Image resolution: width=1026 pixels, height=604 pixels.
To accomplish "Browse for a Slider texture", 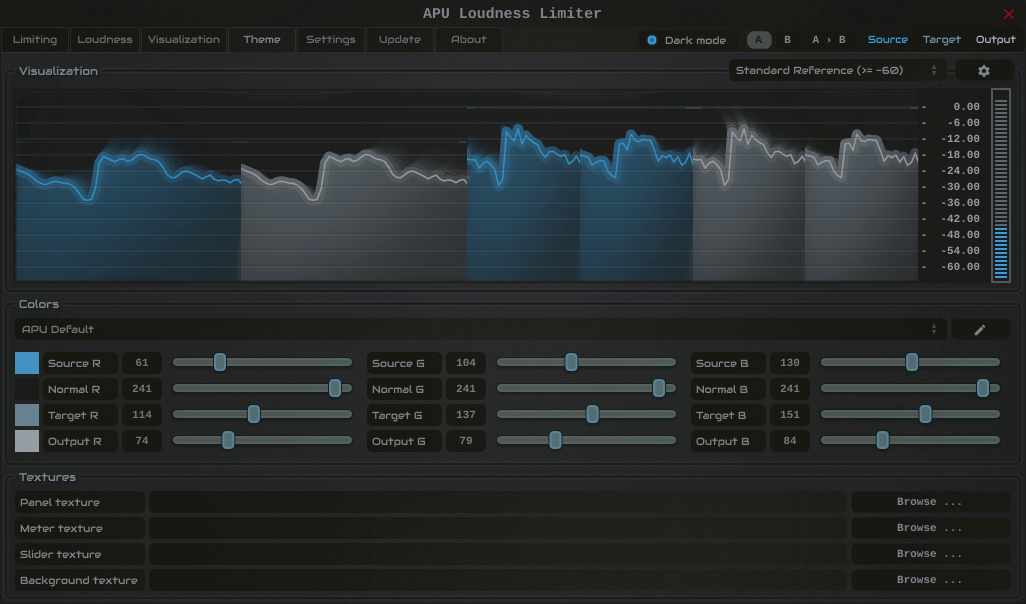I will 930,554.
